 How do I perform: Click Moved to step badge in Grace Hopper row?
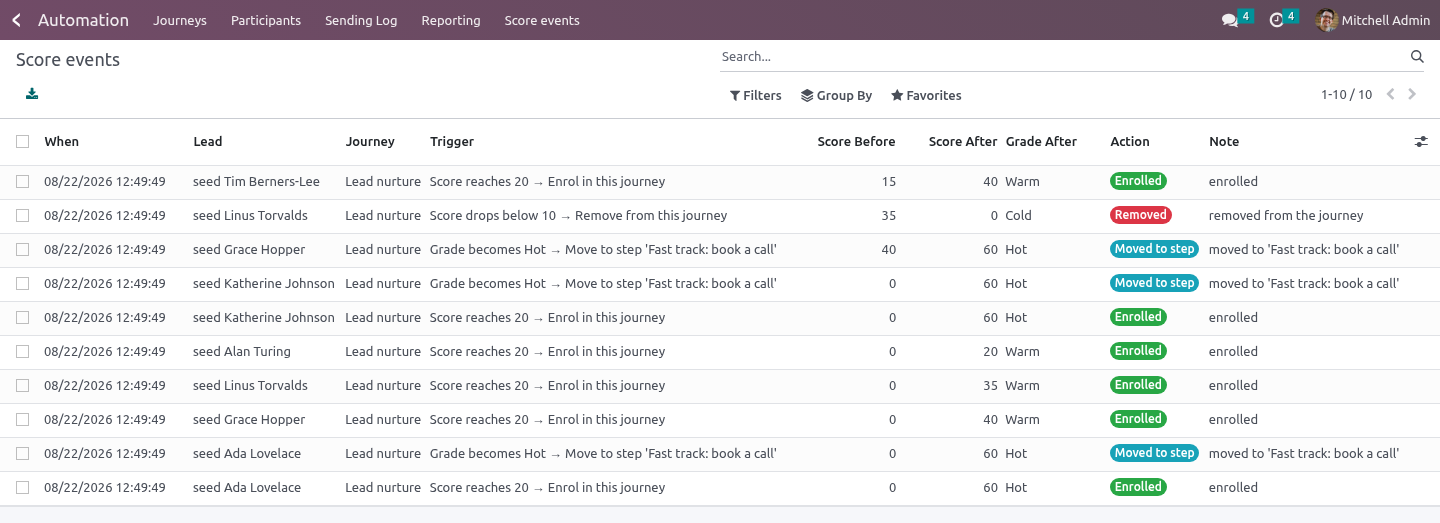[x=1154, y=249]
